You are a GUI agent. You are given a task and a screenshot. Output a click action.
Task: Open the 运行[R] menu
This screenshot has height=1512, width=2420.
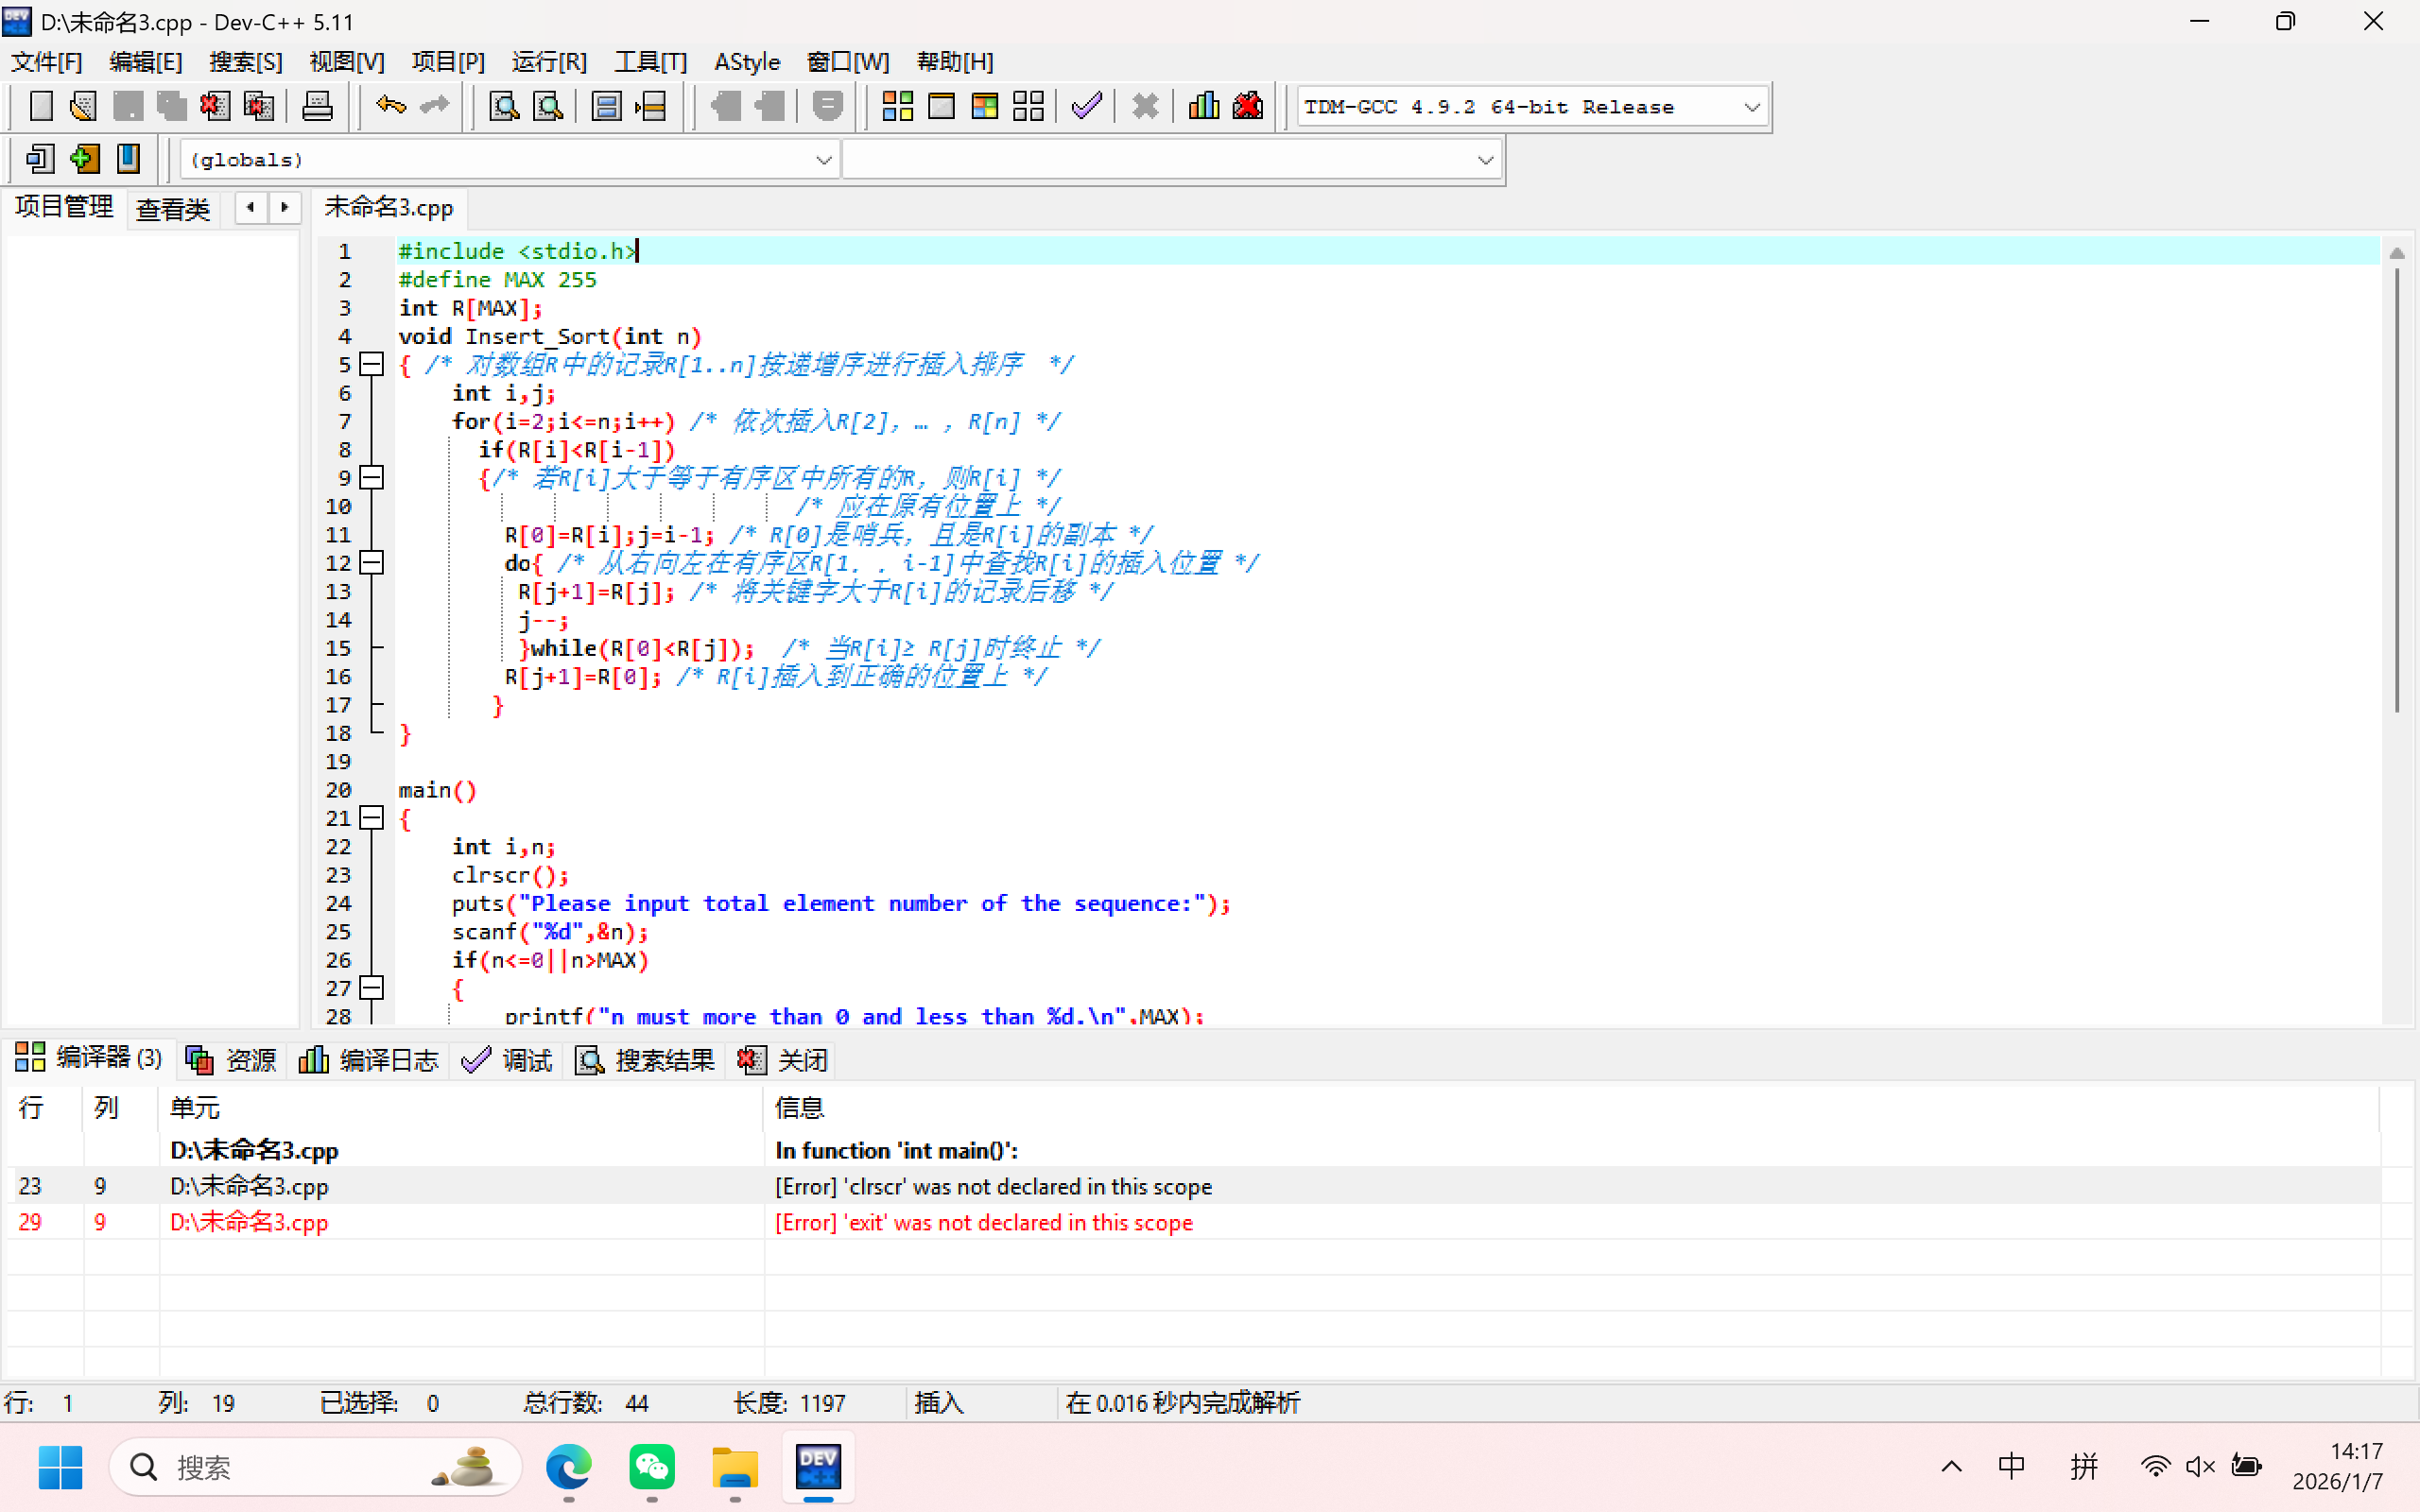[549, 62]
